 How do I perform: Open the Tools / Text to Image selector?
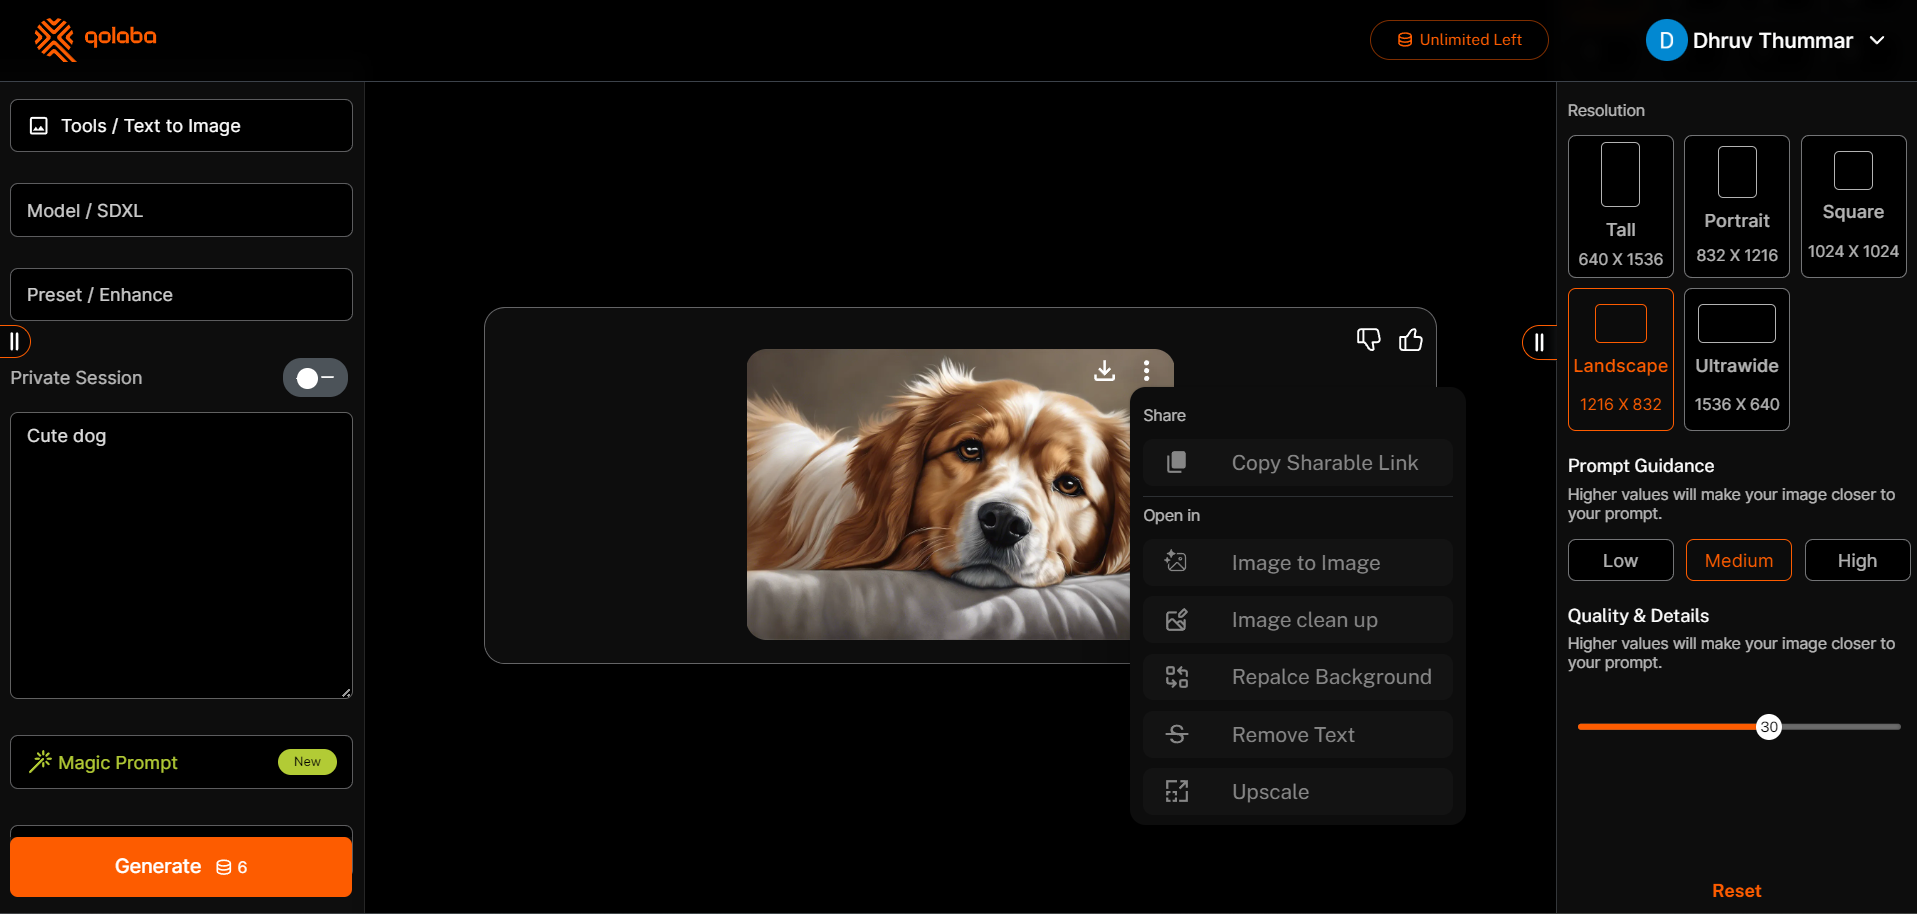181,126
